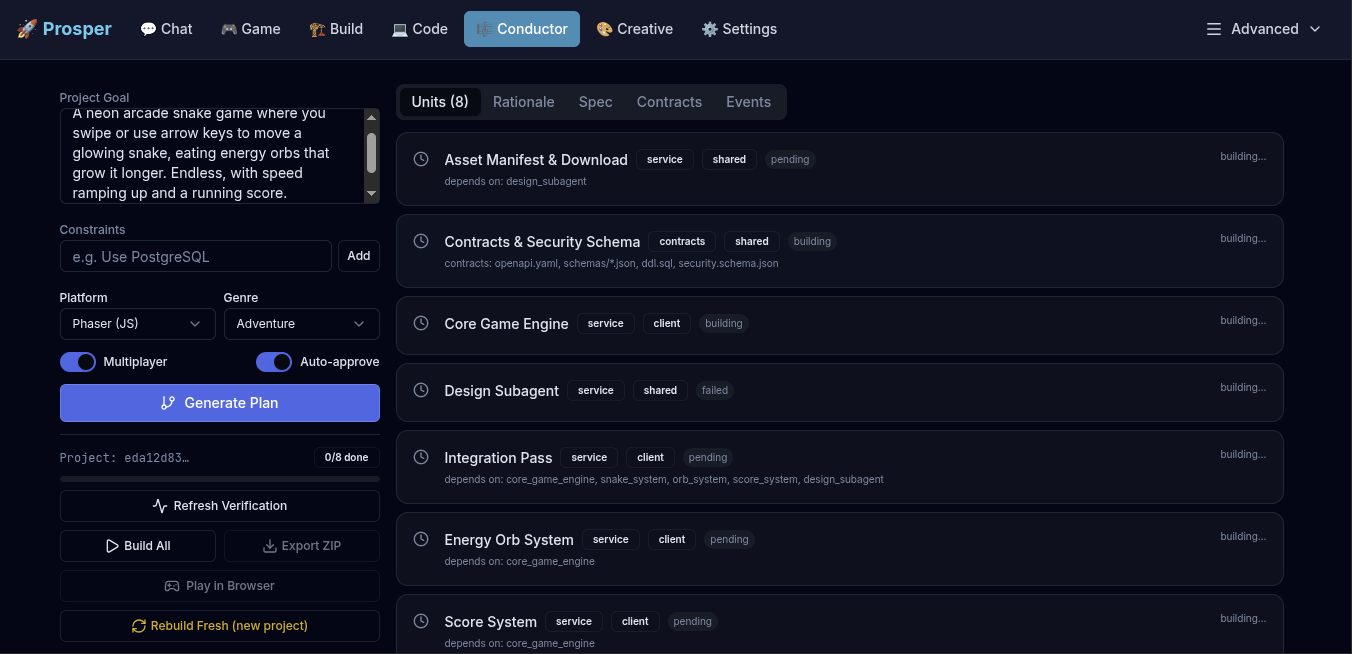Click the failed status on Design Subagent
The height and width of the screenshot is (654, 1352).
[x=715, y=390]
